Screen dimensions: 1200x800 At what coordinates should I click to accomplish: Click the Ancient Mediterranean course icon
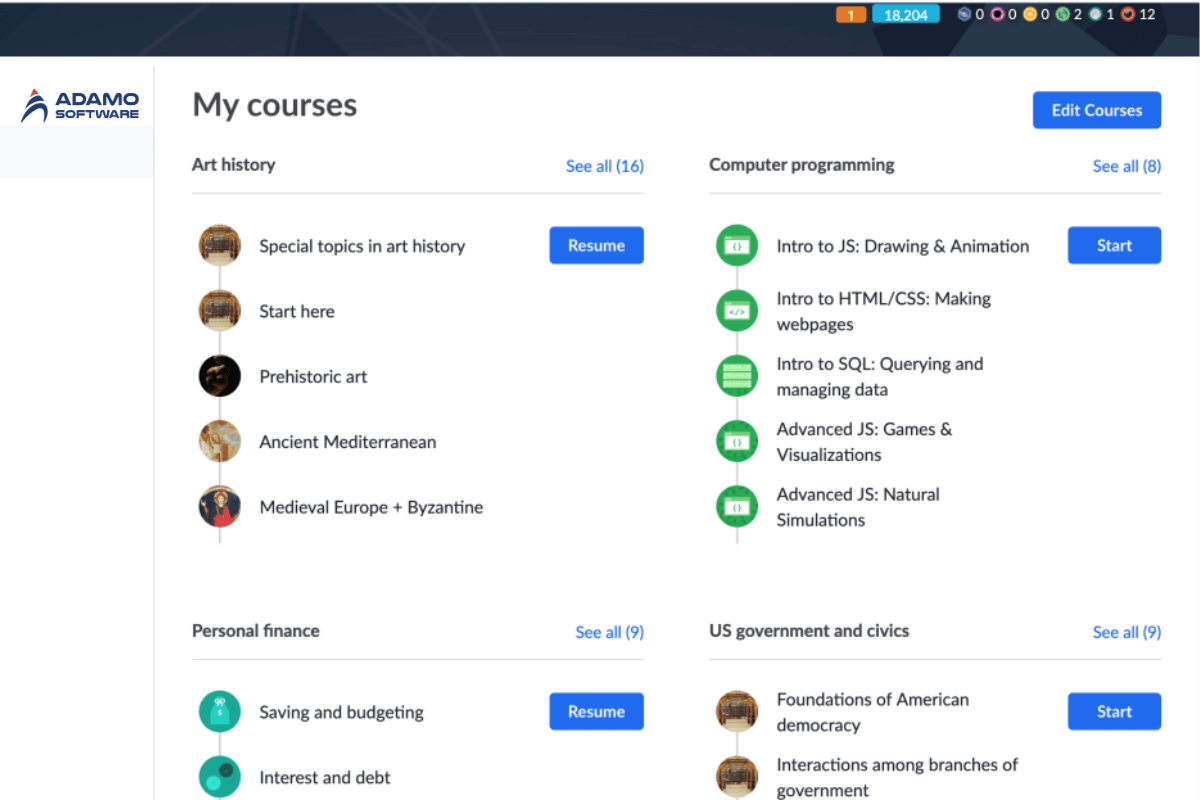pos(219,442)
